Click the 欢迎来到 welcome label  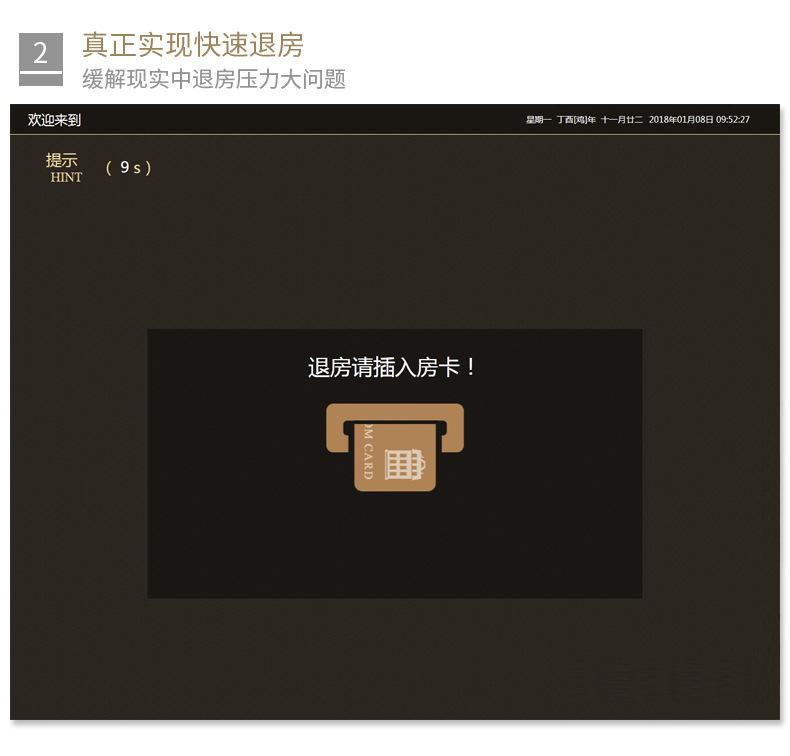tap(54, 120)
